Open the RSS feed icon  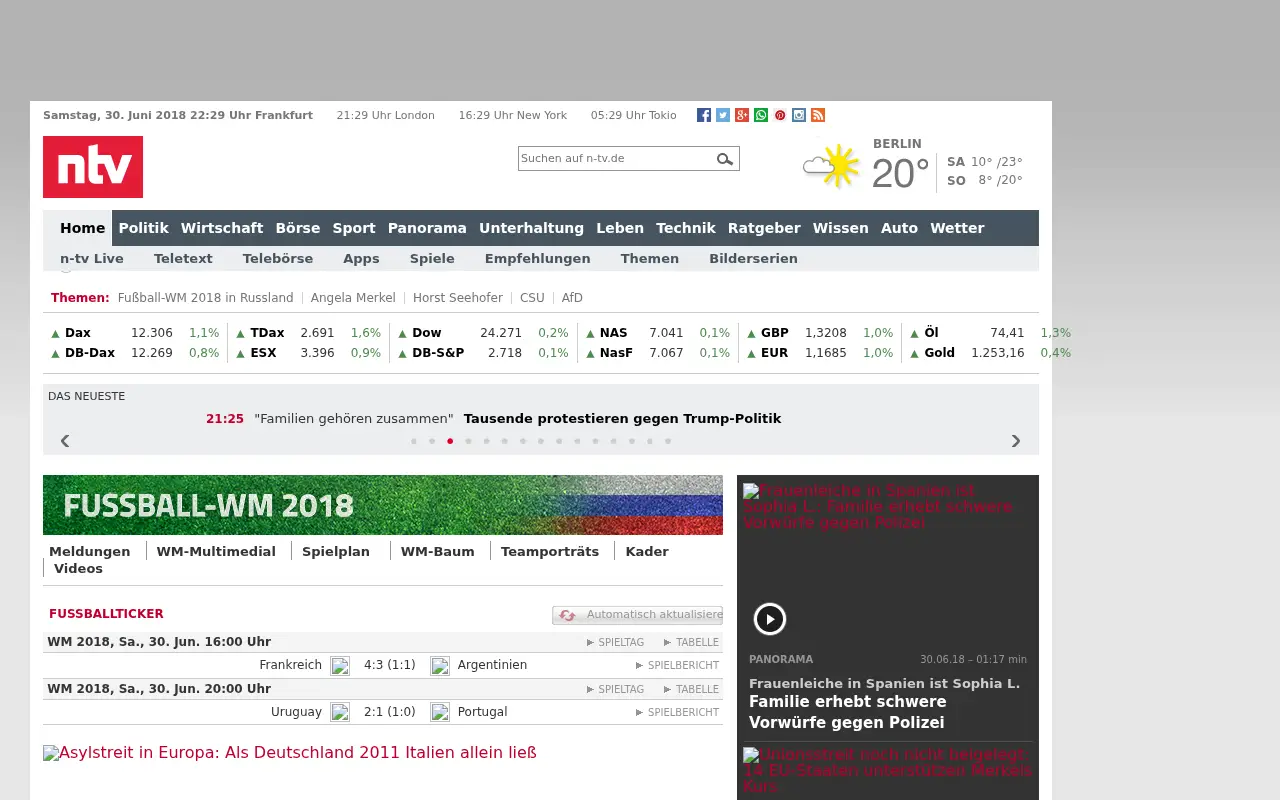pyautogui.click(x=818, y=115)
